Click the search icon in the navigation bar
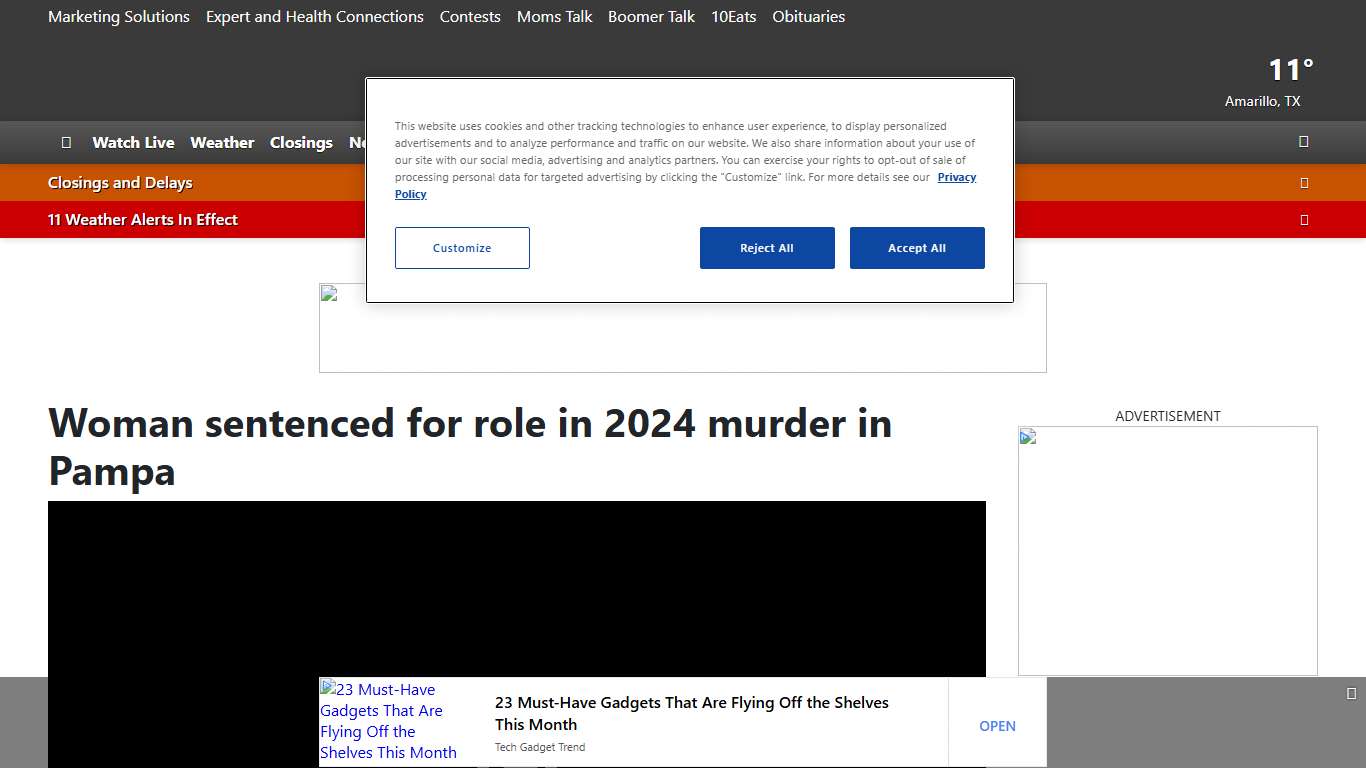 [x=1303, y=142]
